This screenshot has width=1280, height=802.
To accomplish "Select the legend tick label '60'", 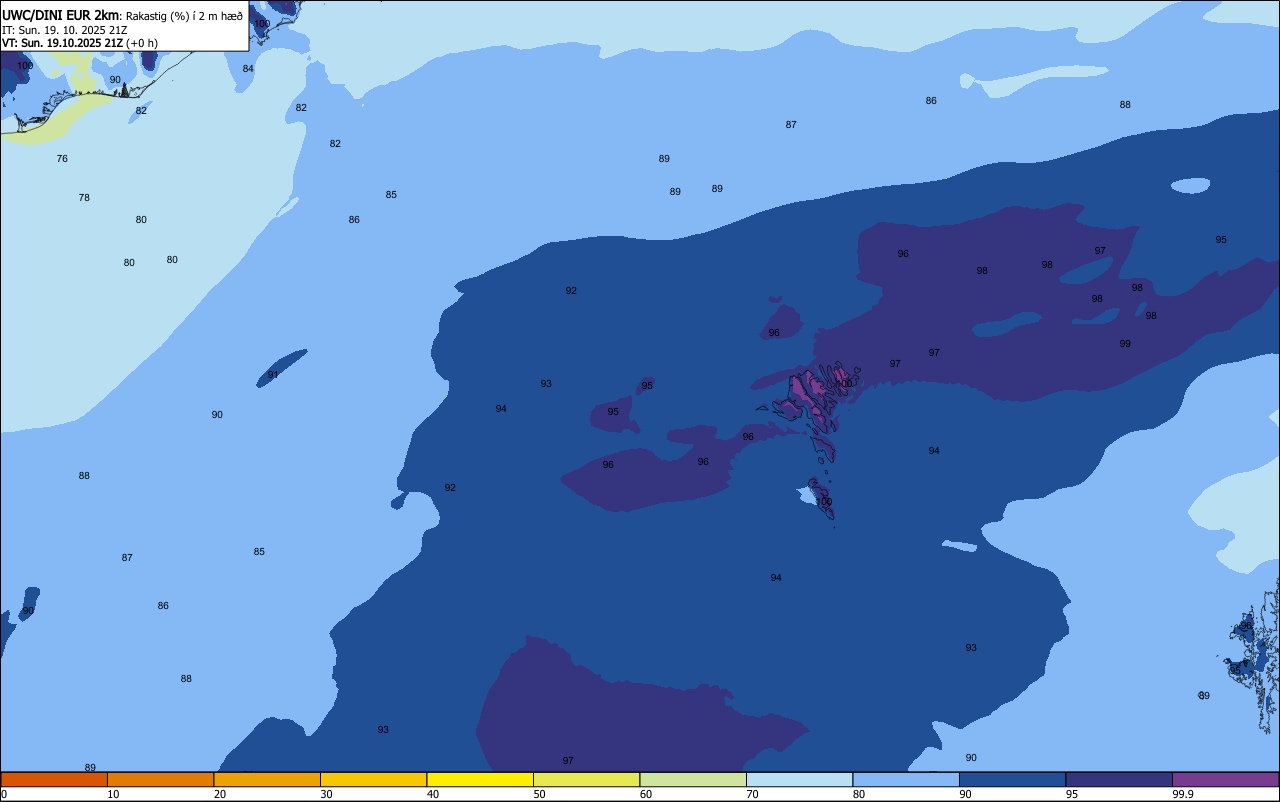I will (646, 794).
